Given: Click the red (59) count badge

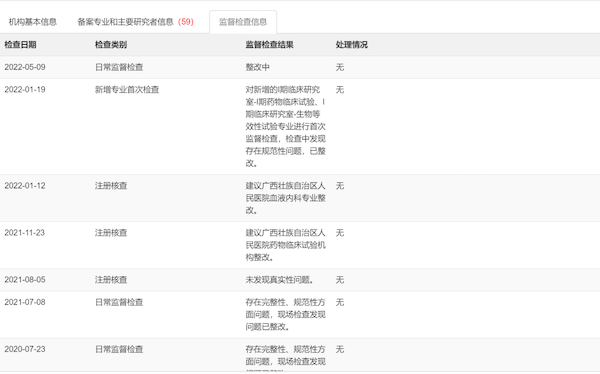Looking at the screenshot, I should click(186, 22).
